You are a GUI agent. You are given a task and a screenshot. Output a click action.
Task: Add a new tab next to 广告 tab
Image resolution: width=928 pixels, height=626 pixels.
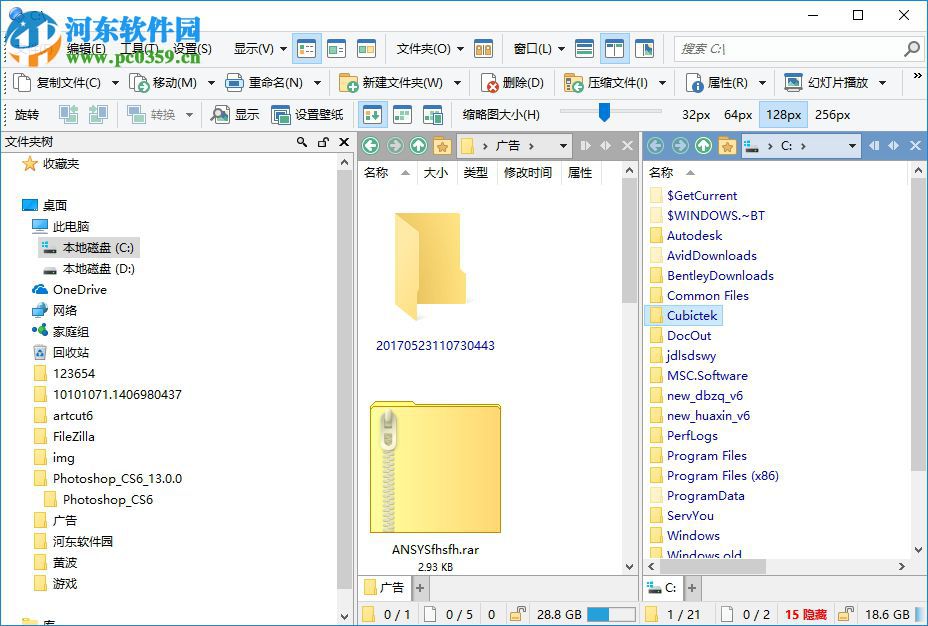point(420,588)
